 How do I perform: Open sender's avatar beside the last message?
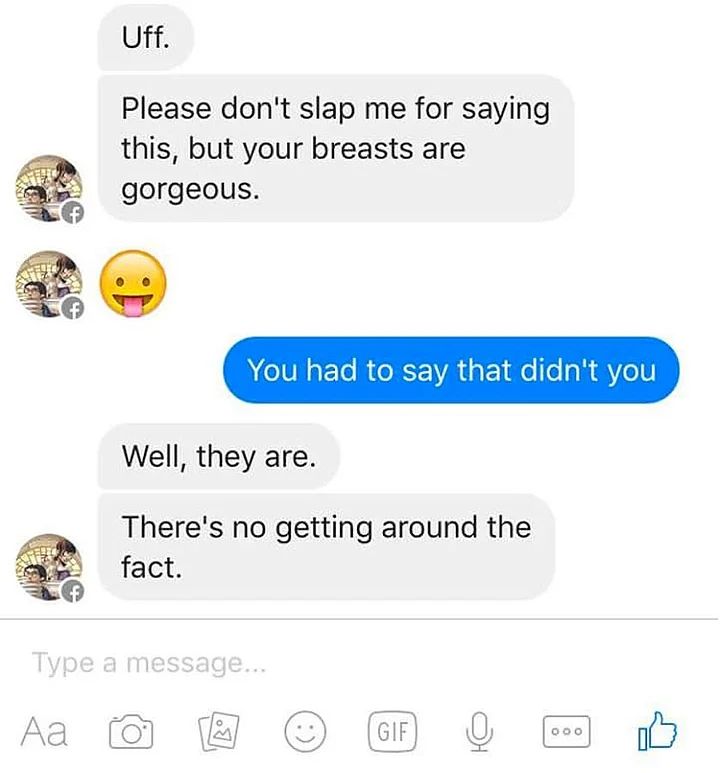(x=49, y=567)
